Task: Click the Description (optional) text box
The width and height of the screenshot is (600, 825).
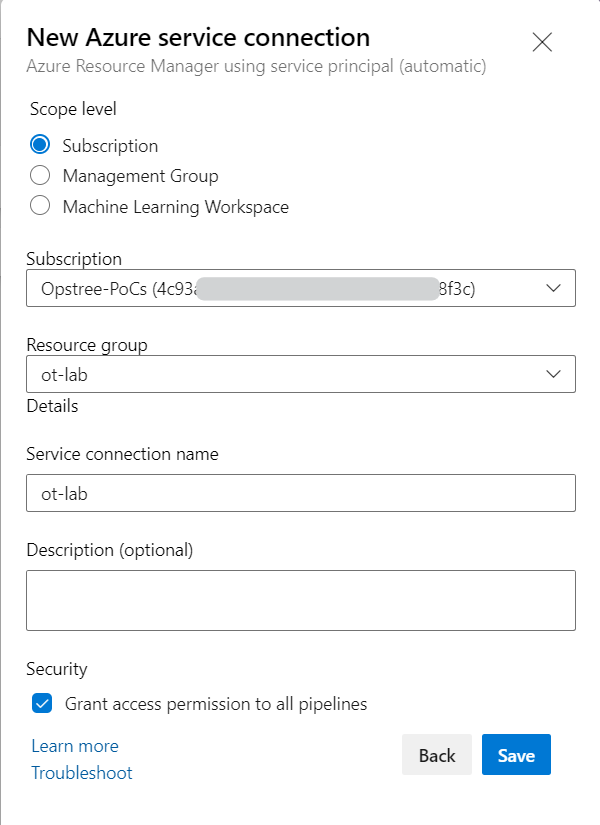Action: point(301,600)
